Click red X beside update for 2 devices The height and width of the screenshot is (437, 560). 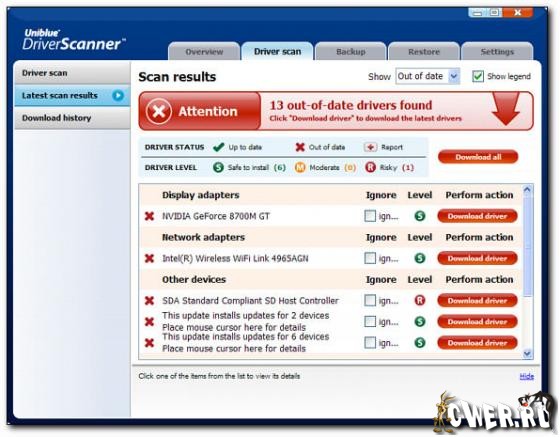[149, 322]
